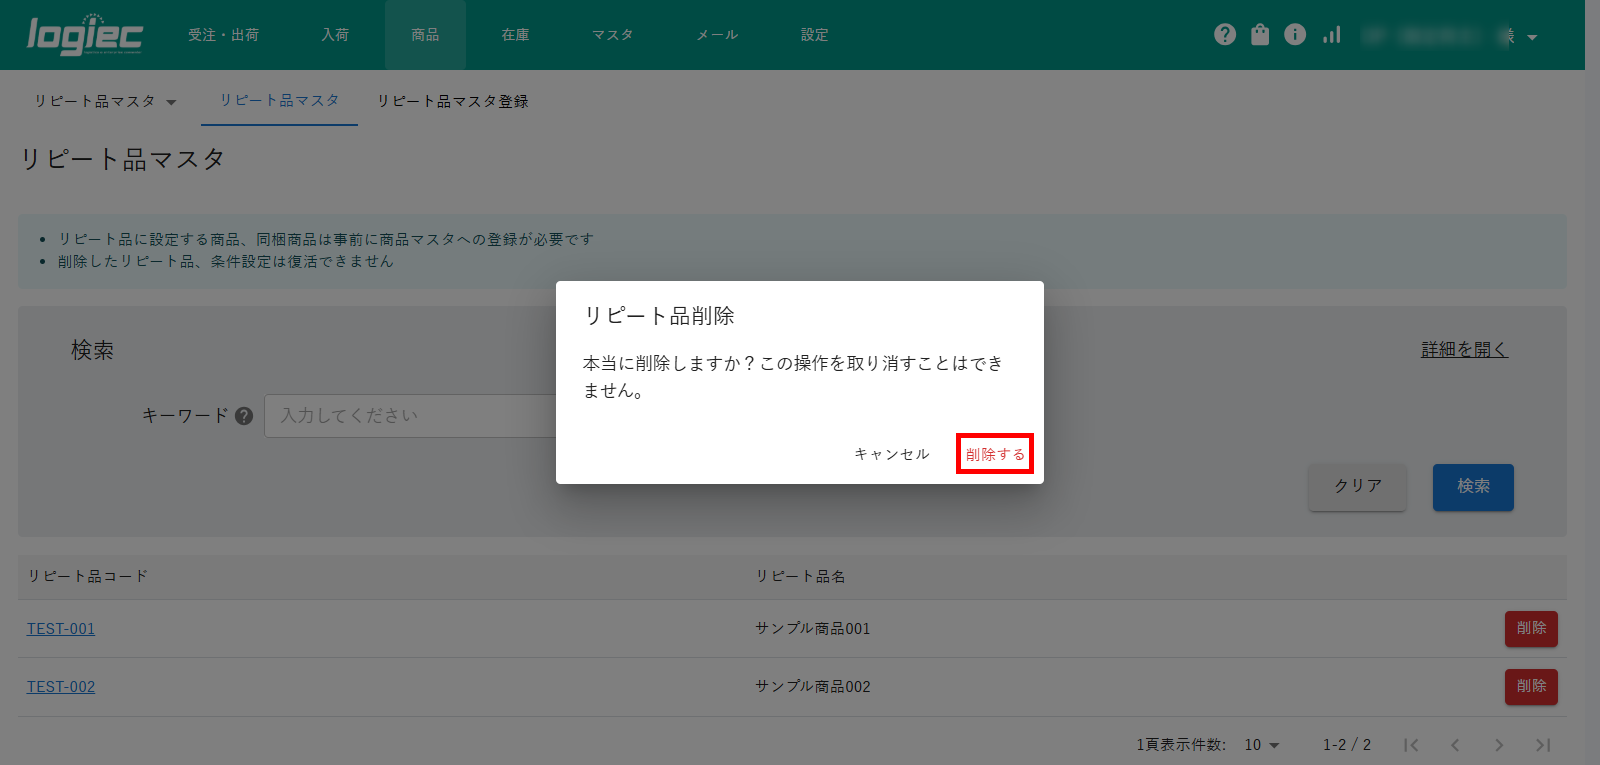This screenshot has width=1600, height=765.
Task: Click the keyword help tooltip icon
Action: click(244, 416)
